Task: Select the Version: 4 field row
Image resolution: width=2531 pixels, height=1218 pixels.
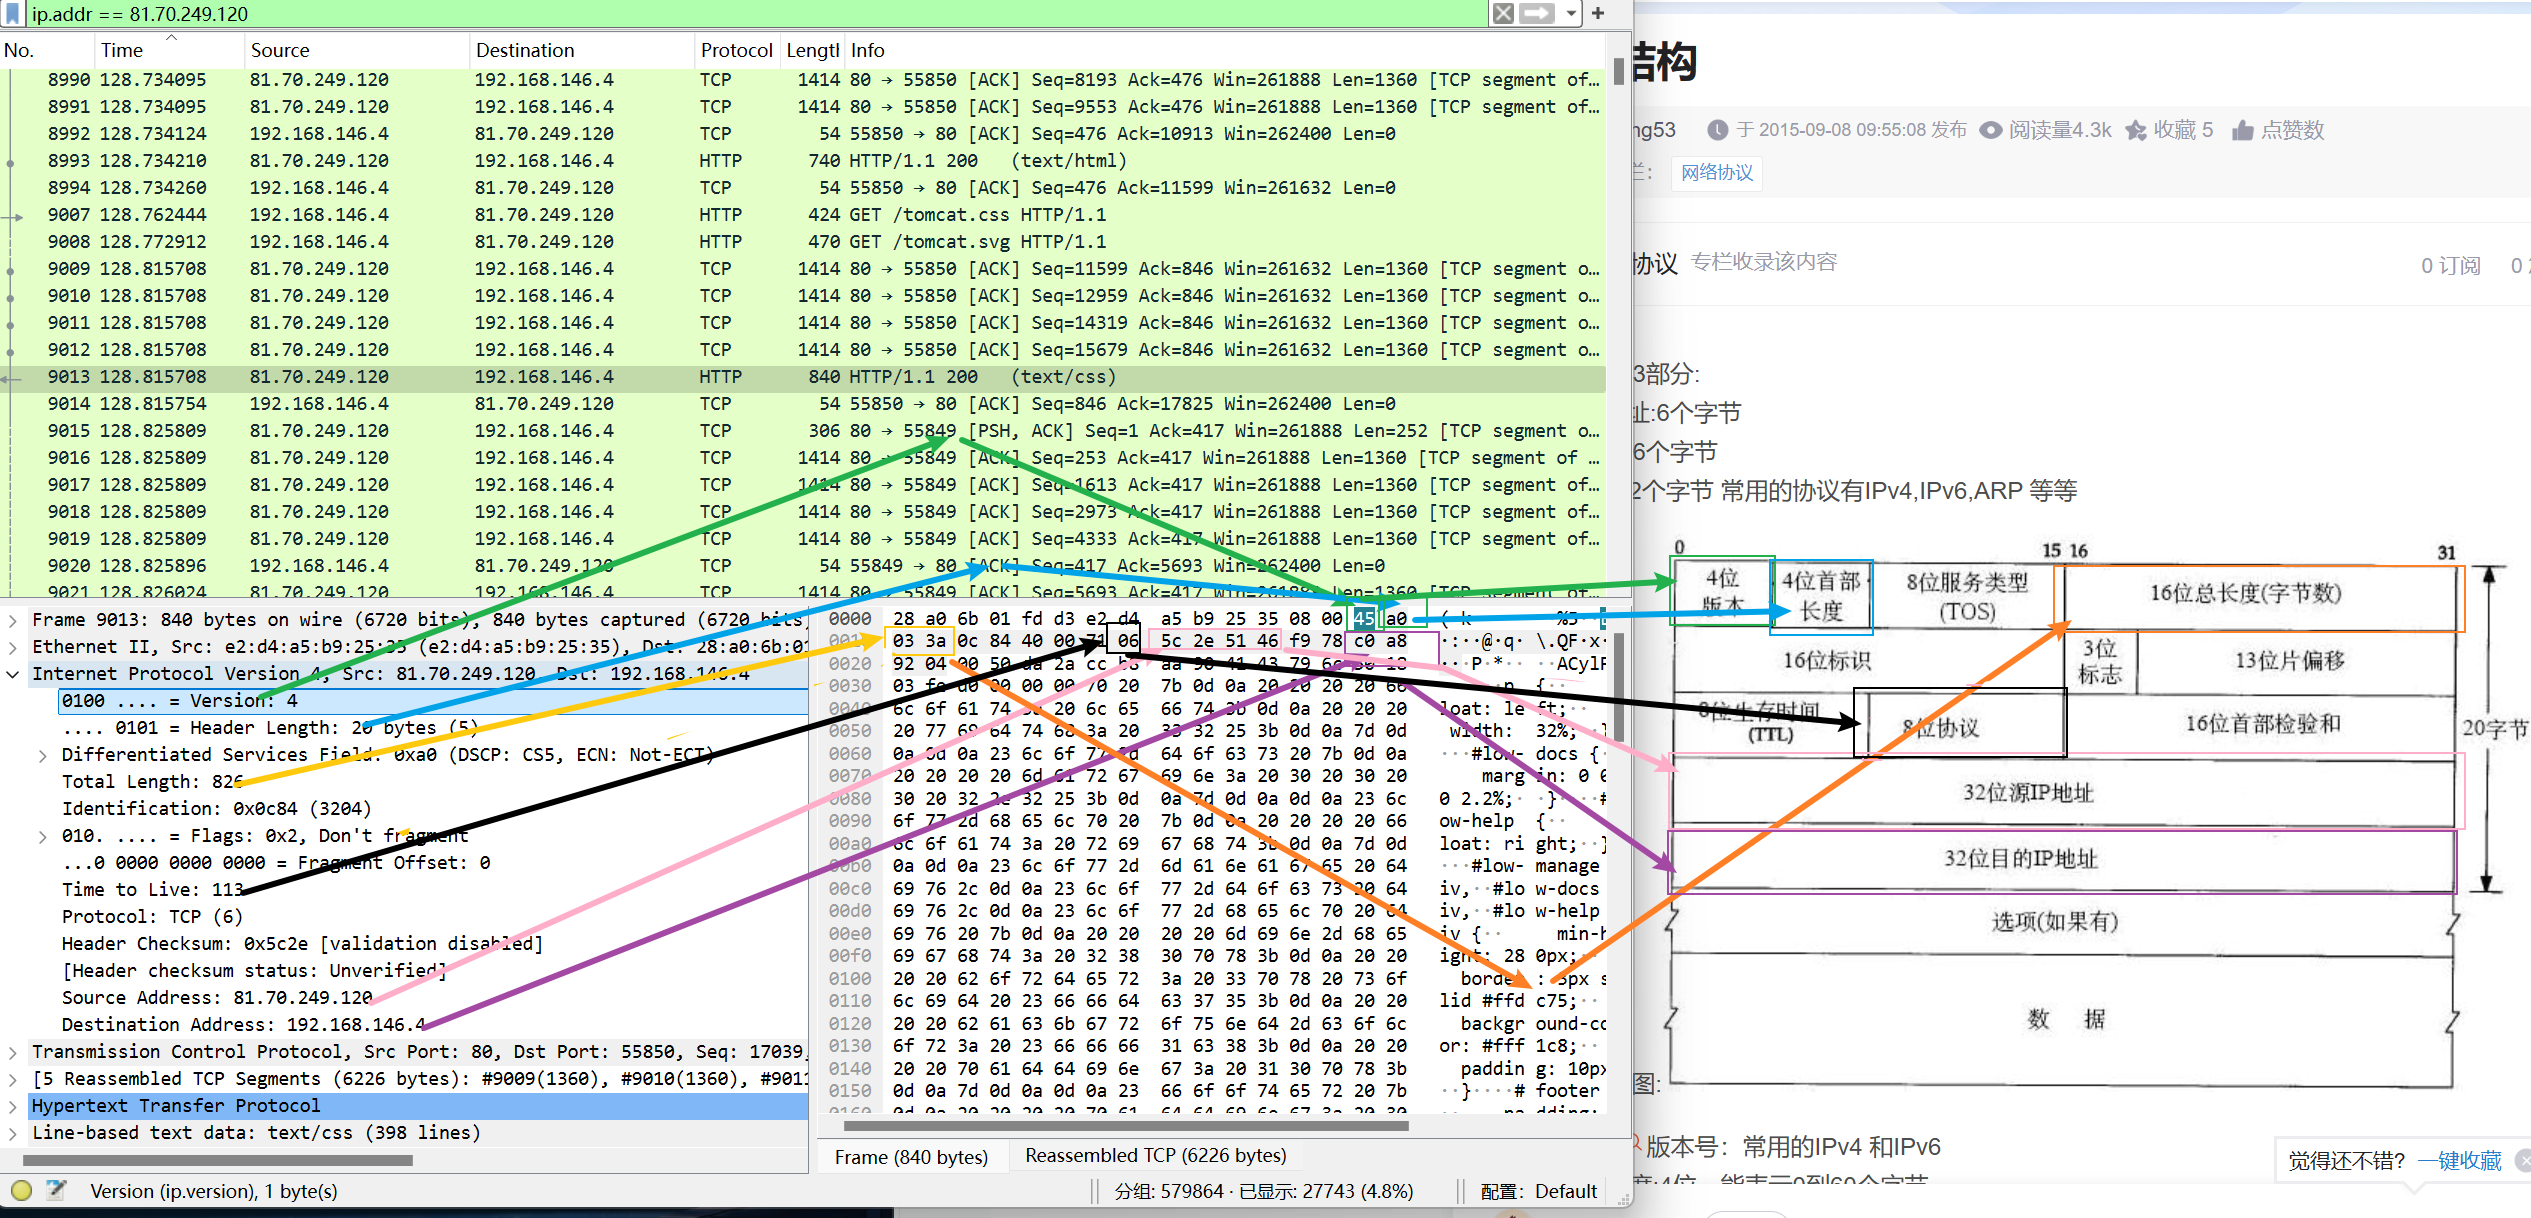Action: coord(433,701)
